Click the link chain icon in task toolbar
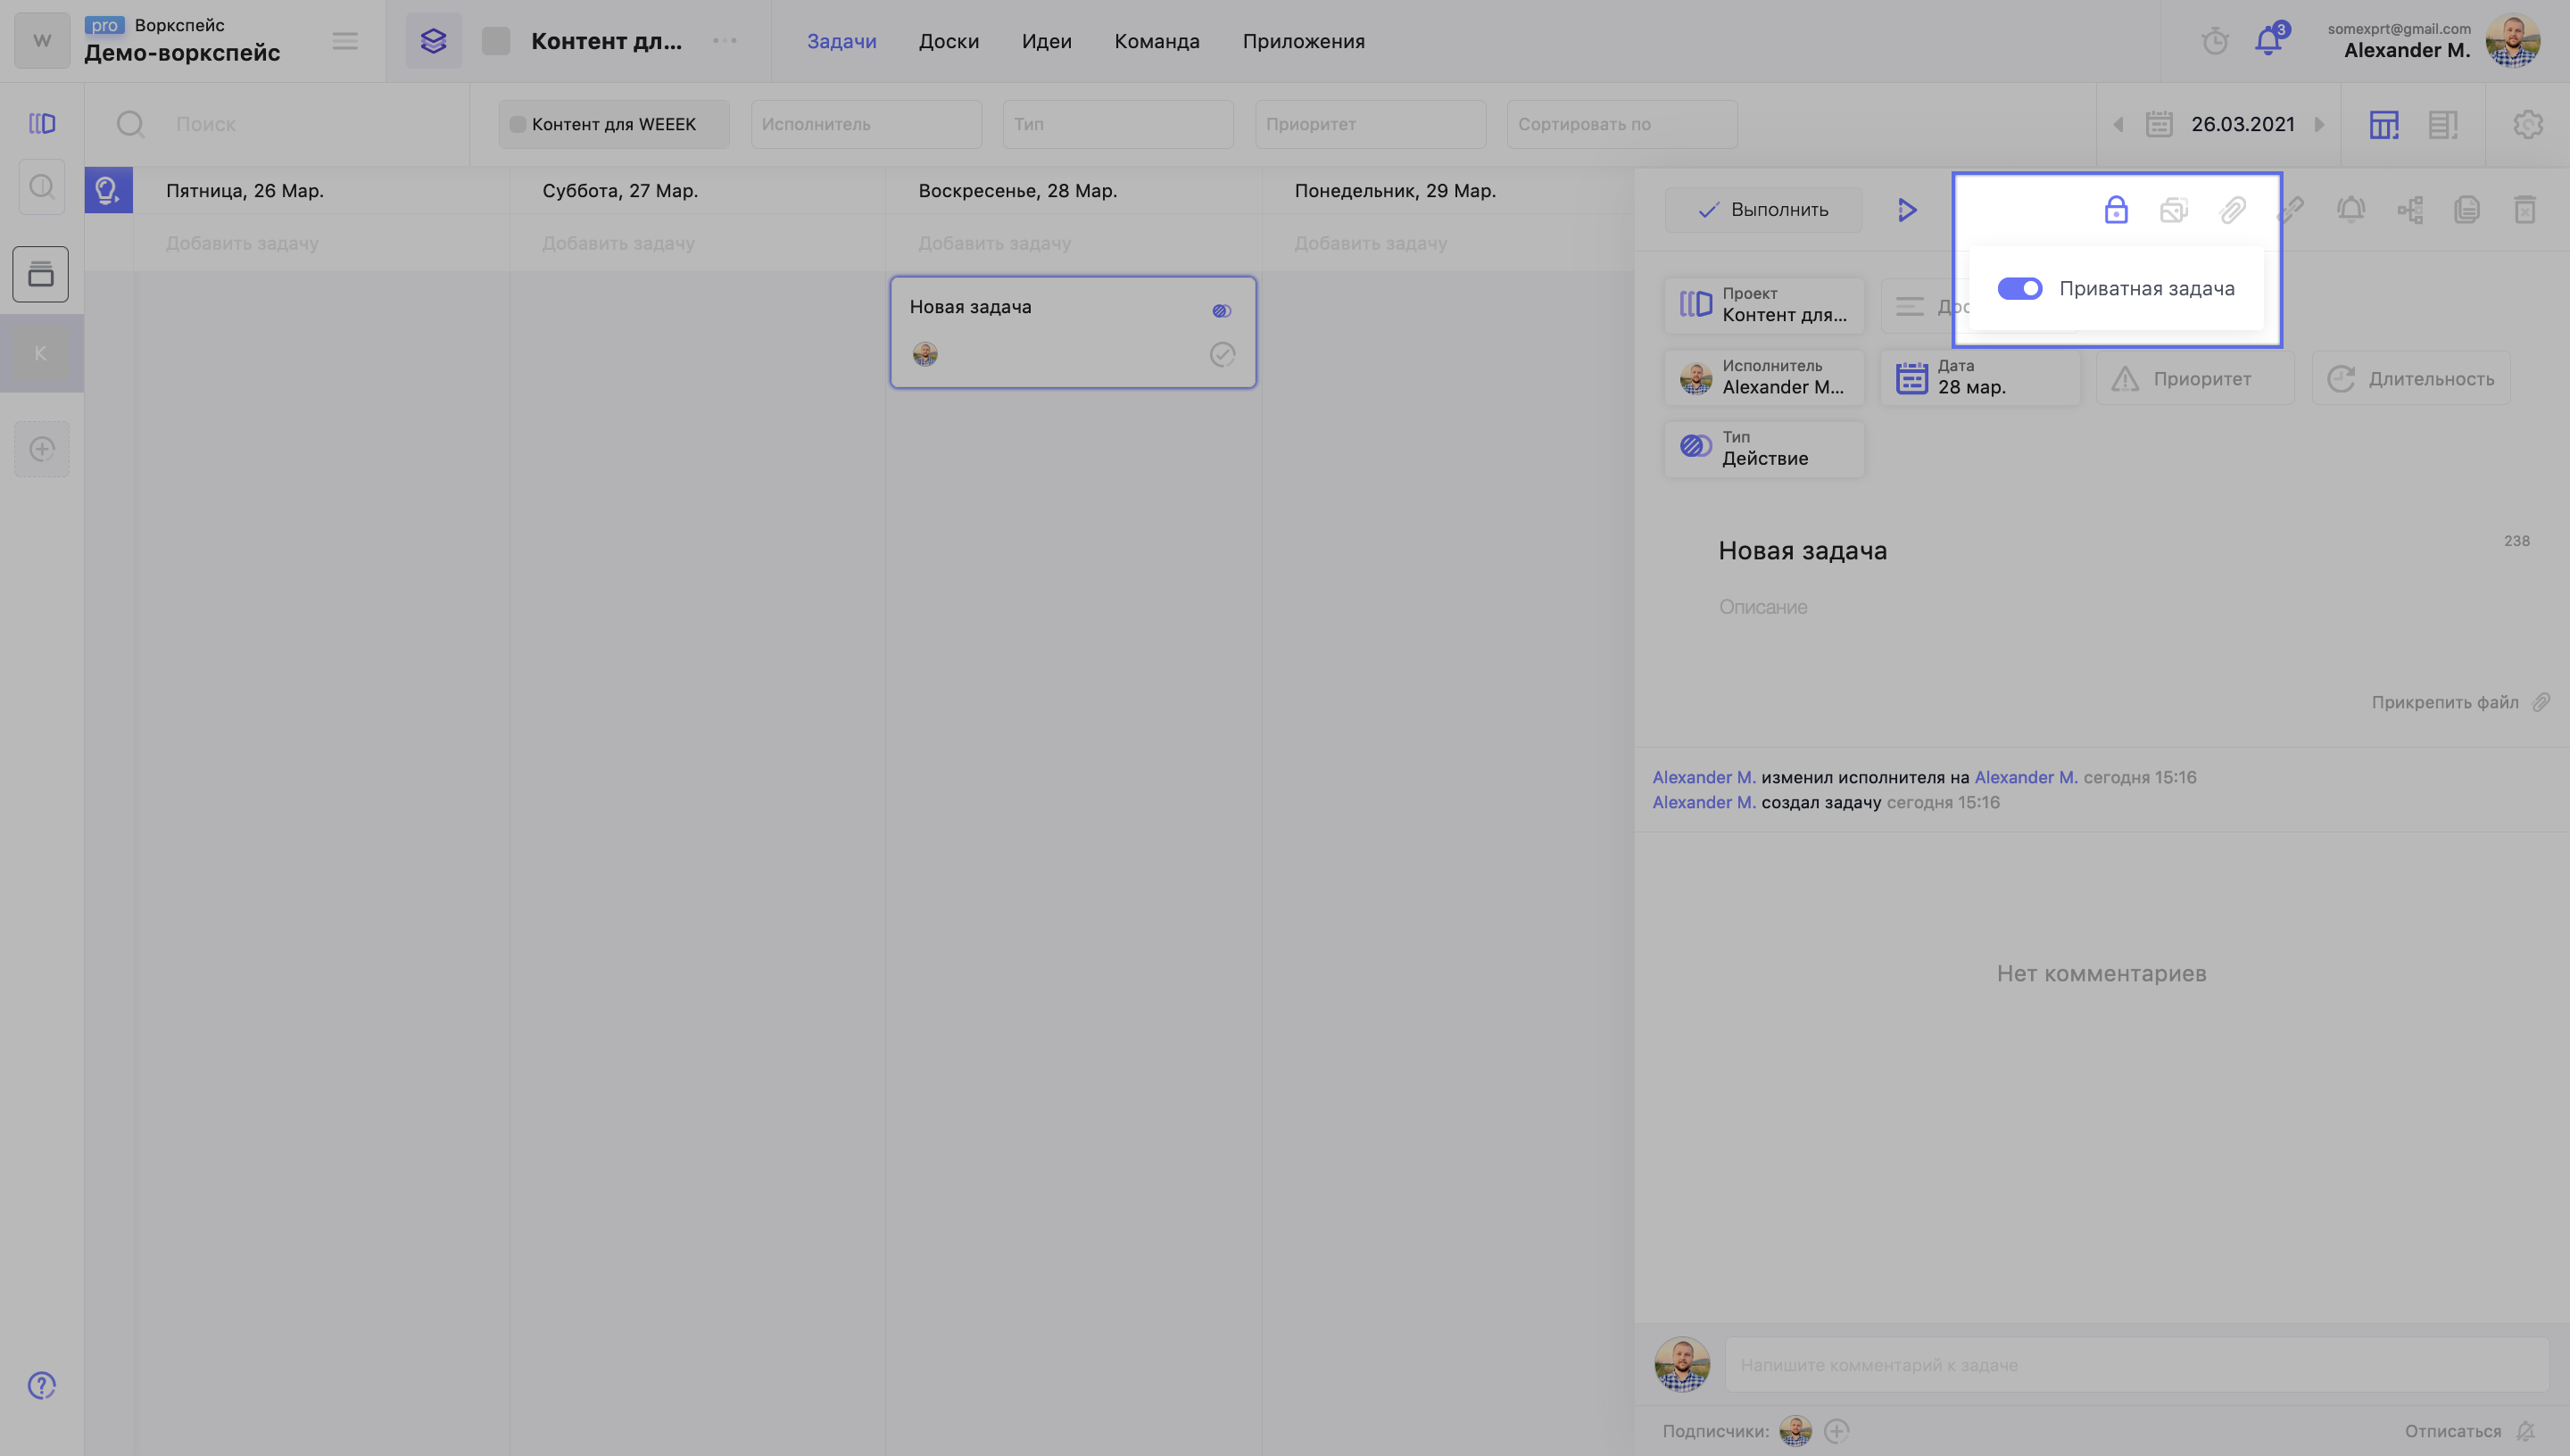The height and width of the screenshot is (1456, 2570). pos(2290,210)
